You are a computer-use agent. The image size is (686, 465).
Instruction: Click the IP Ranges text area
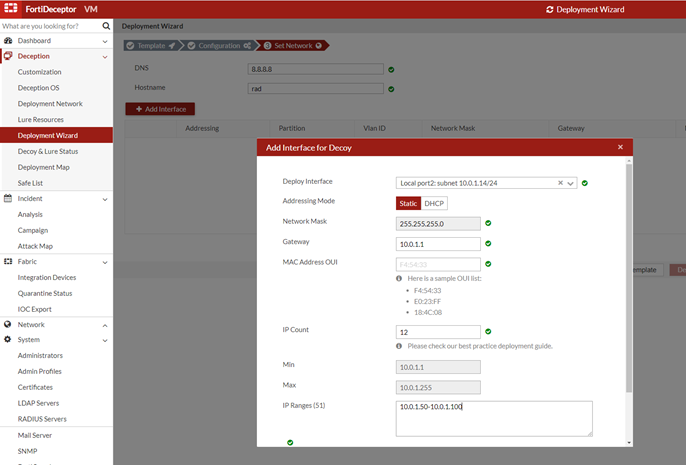click(x=494, y=419)
